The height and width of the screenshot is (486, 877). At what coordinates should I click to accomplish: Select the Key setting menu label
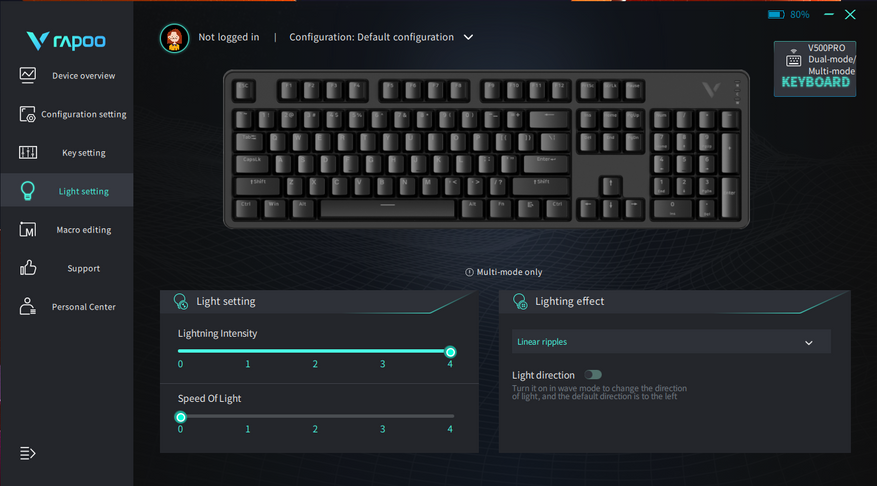pos(83,153)
